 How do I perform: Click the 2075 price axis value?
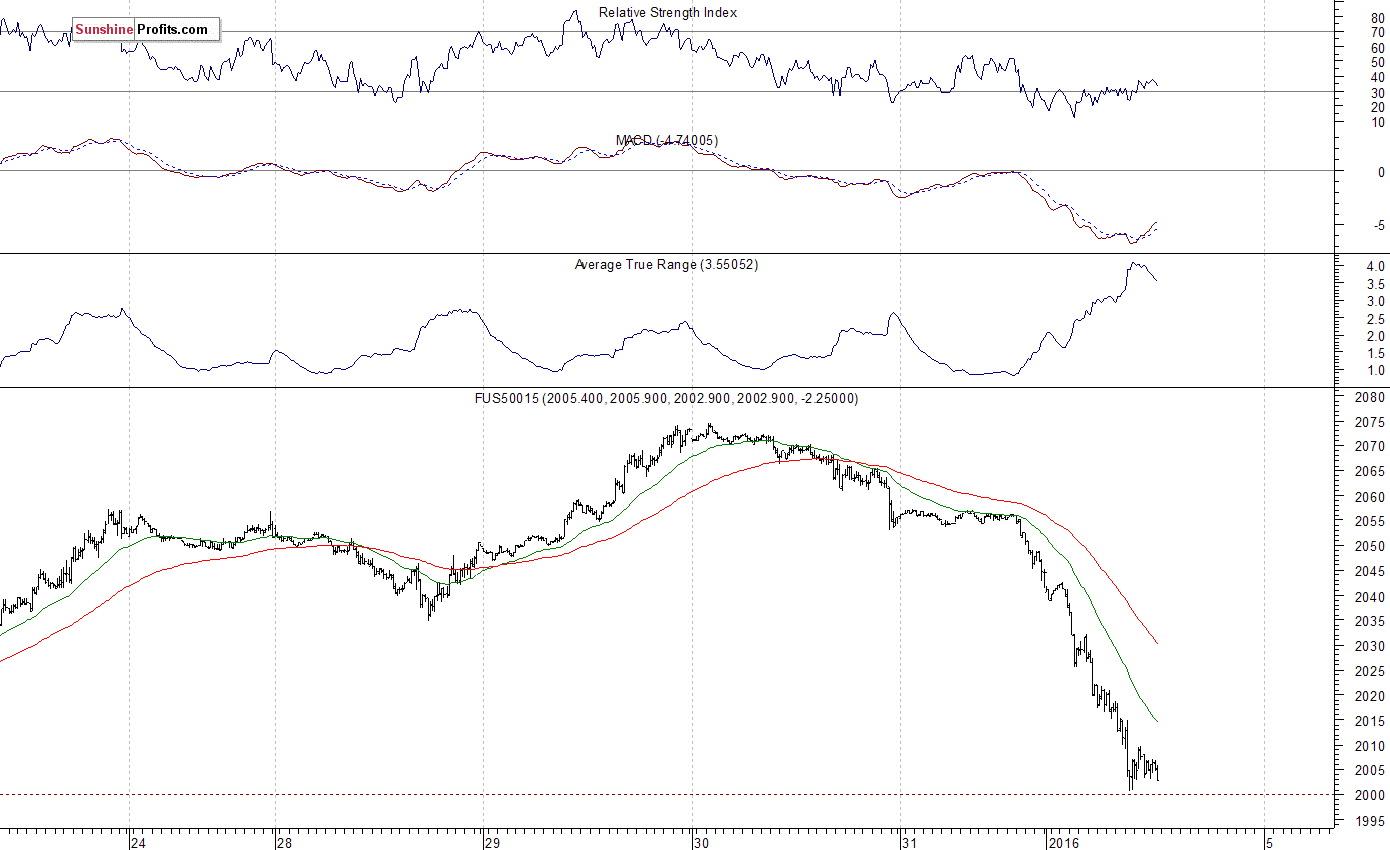tap(1370, 422)
